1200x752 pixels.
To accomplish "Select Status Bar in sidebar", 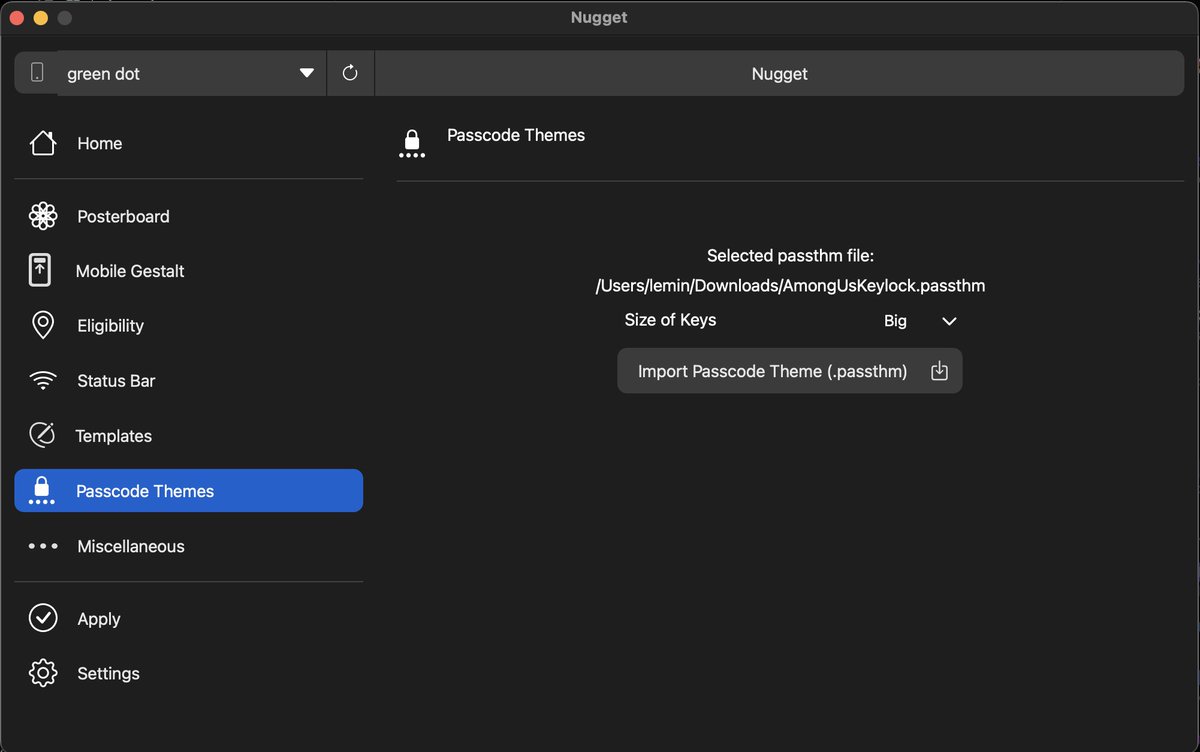I will coord(189,381).
